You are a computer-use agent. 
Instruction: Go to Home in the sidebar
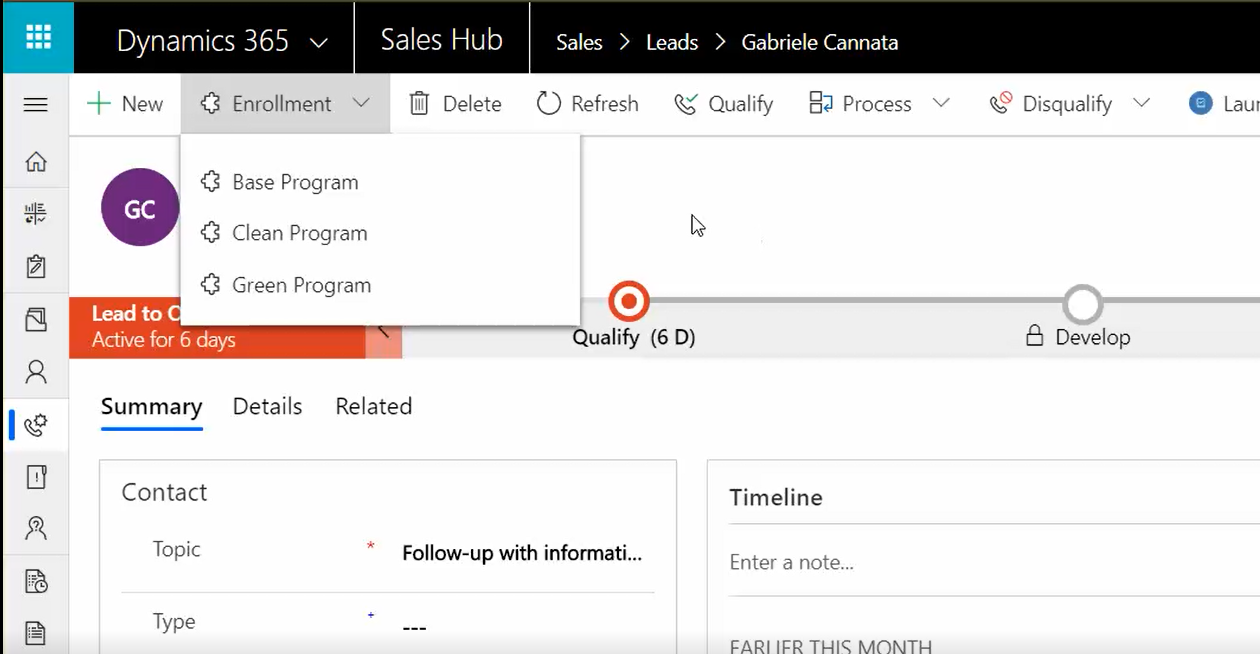click(36, 161)
